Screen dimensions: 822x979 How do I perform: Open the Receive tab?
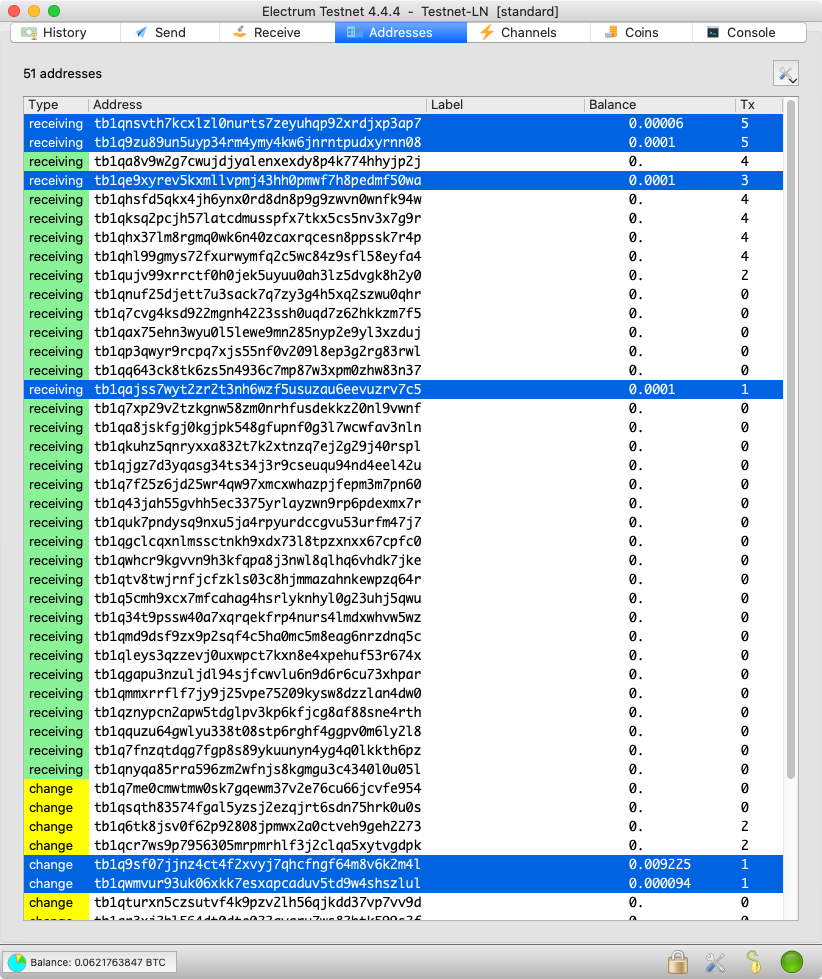(276, 32)
